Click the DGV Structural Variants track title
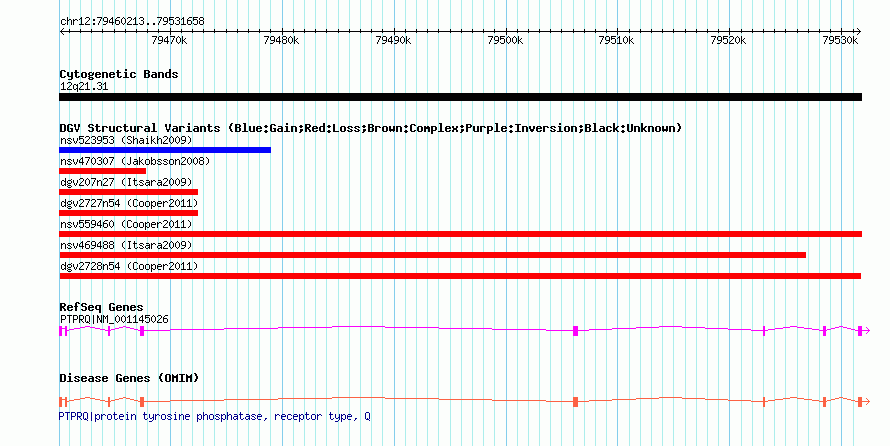This screenshot has width=890, height=446. click(x=371, y=128)
